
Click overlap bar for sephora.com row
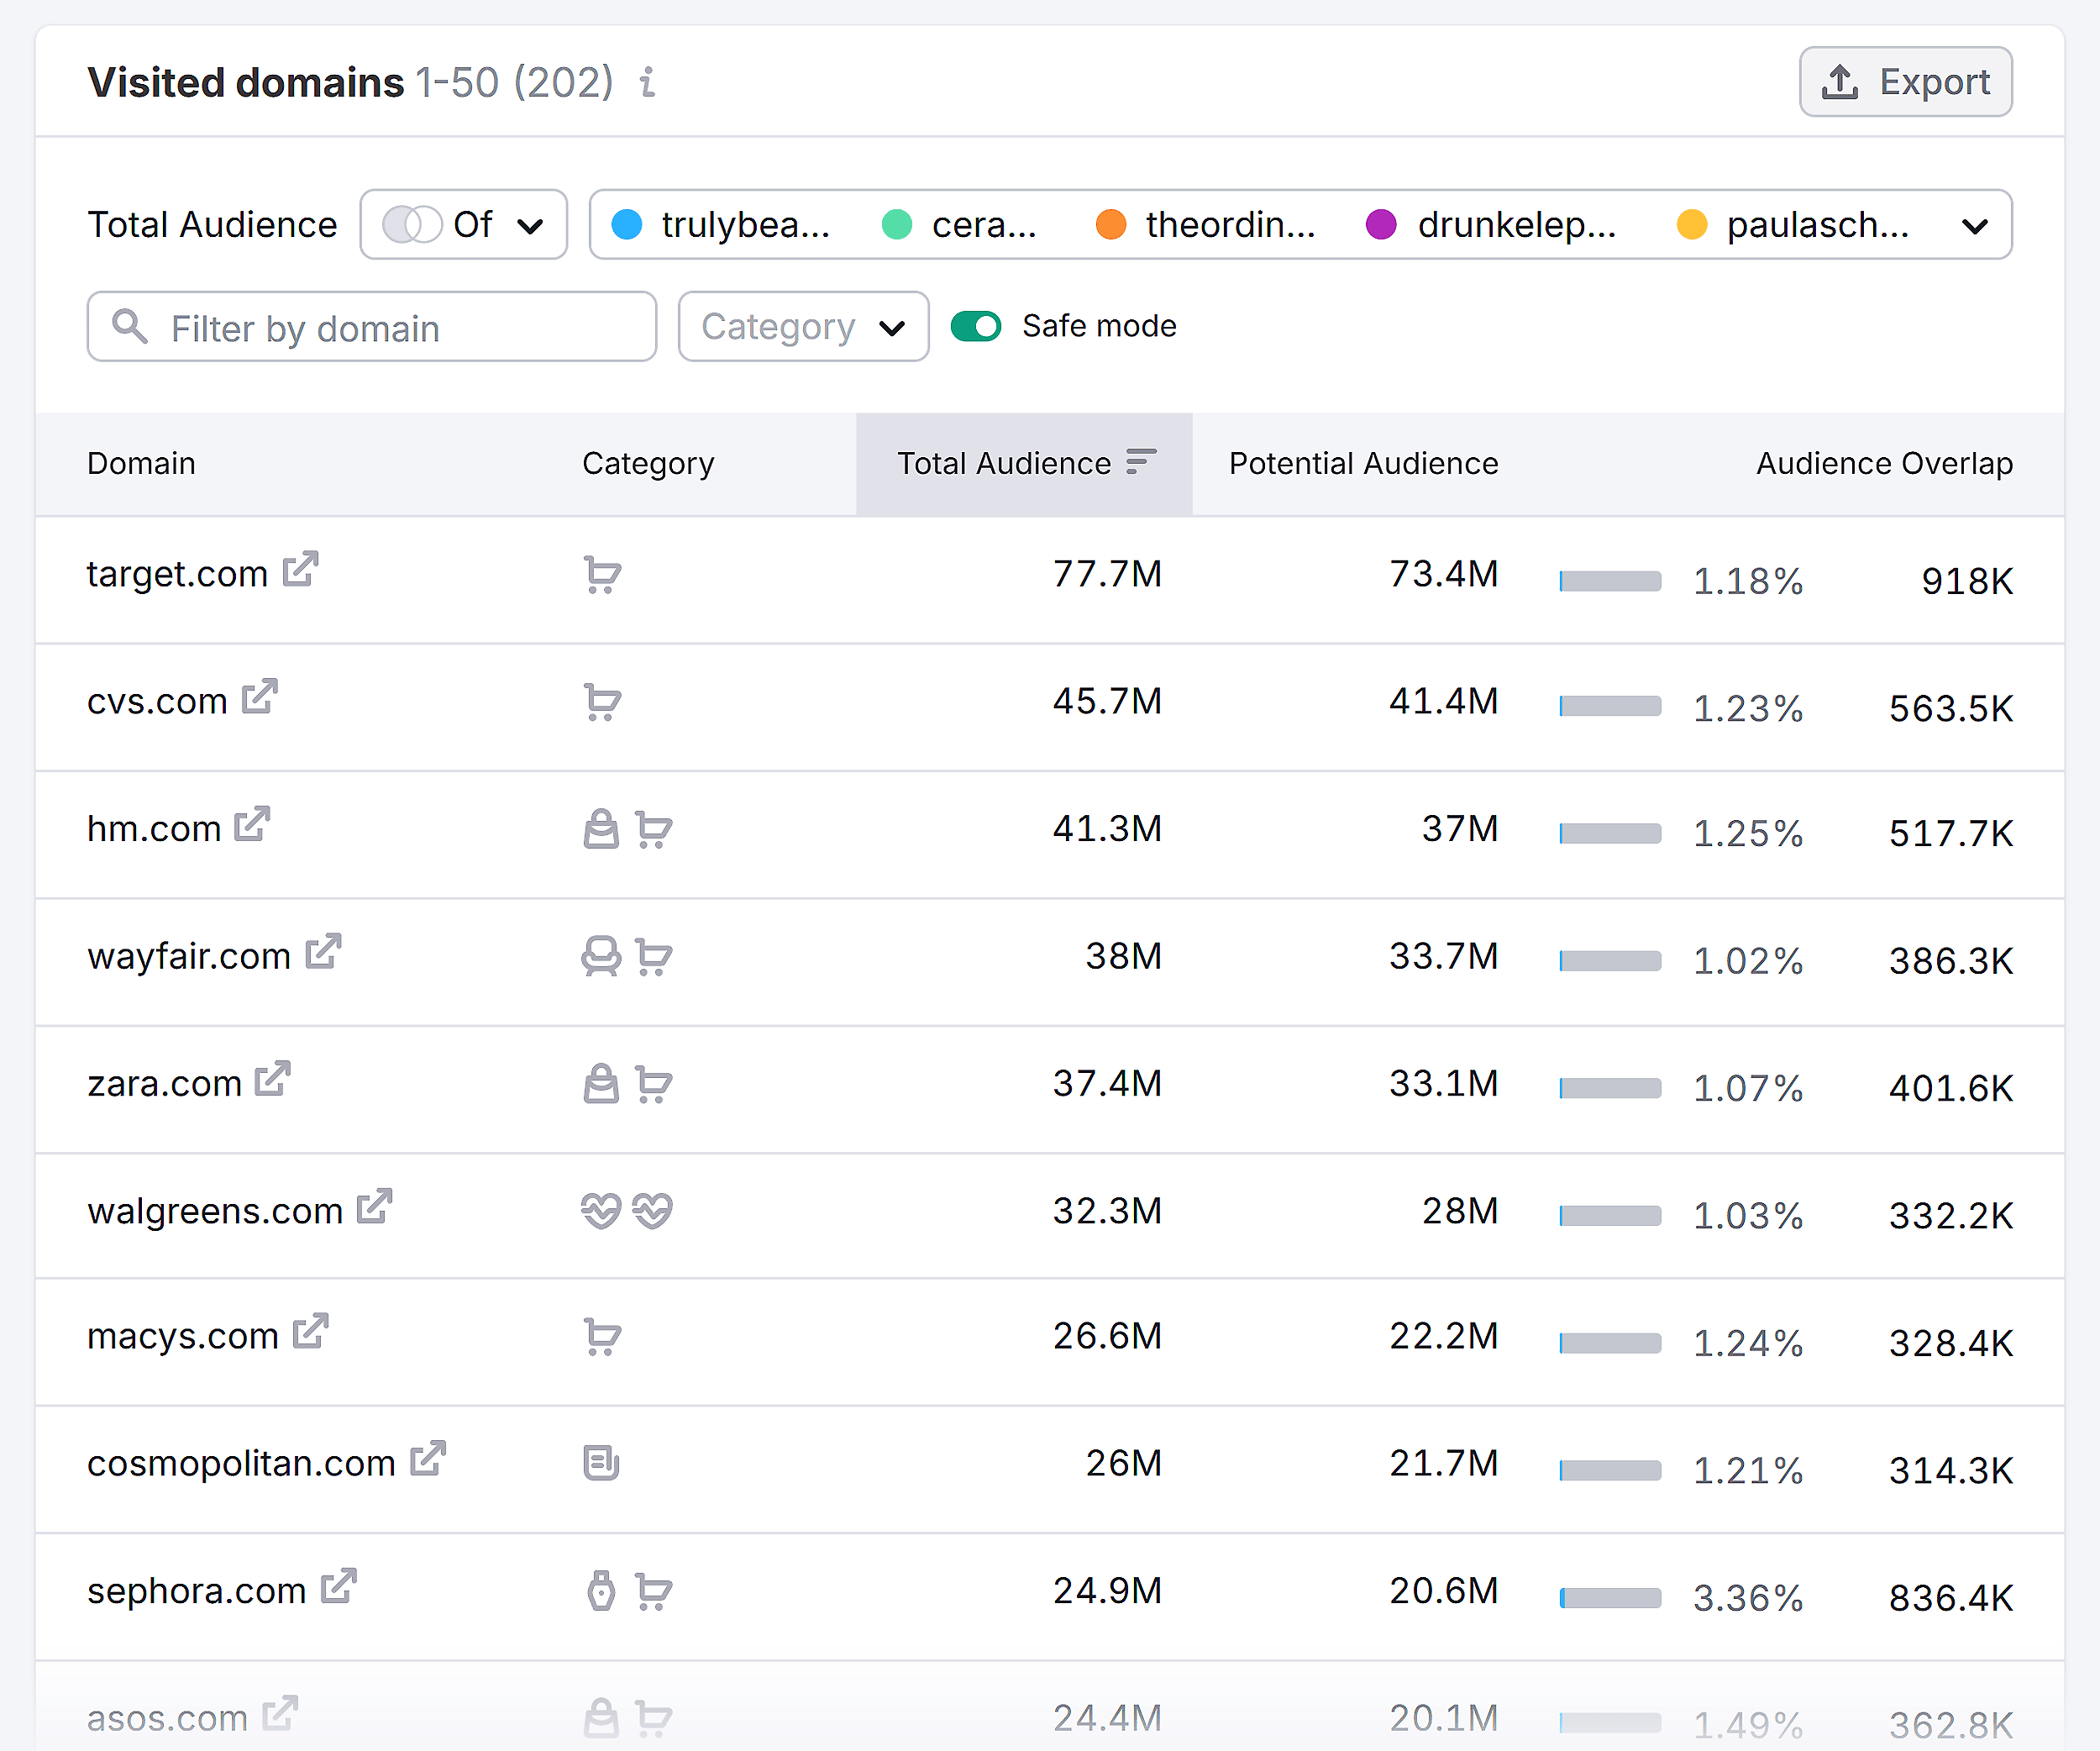coord(1610,1598)
